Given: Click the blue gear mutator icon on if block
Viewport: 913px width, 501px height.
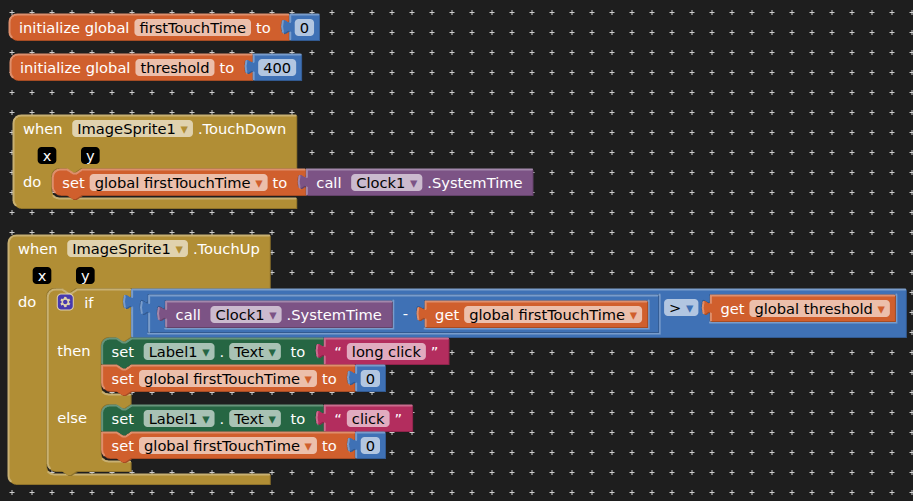Looking at the screenshot, I should [x=66, y=302].
